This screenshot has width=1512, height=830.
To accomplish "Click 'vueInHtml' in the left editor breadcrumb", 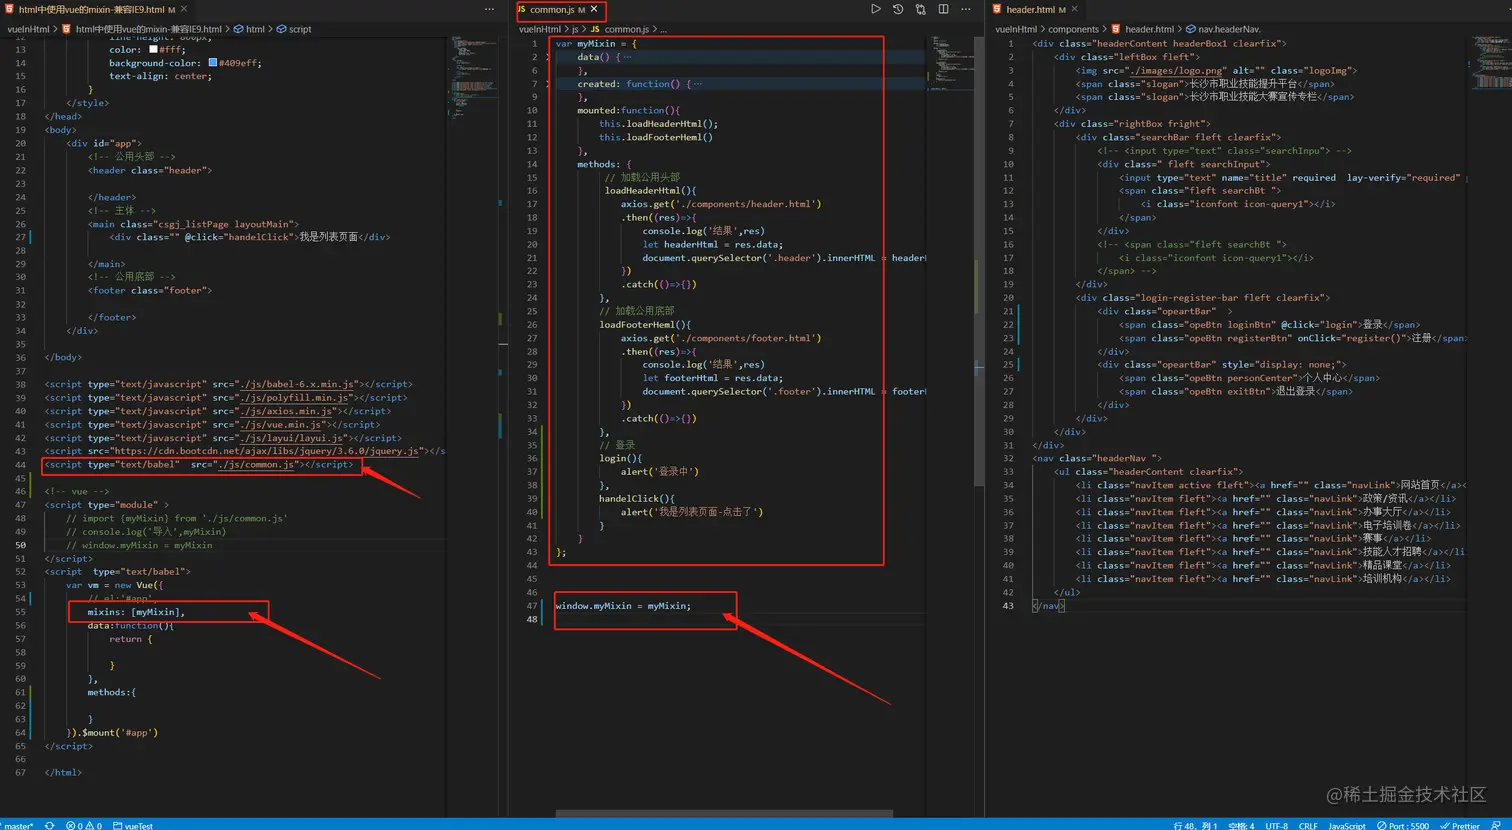I will [x=28, y=29].
